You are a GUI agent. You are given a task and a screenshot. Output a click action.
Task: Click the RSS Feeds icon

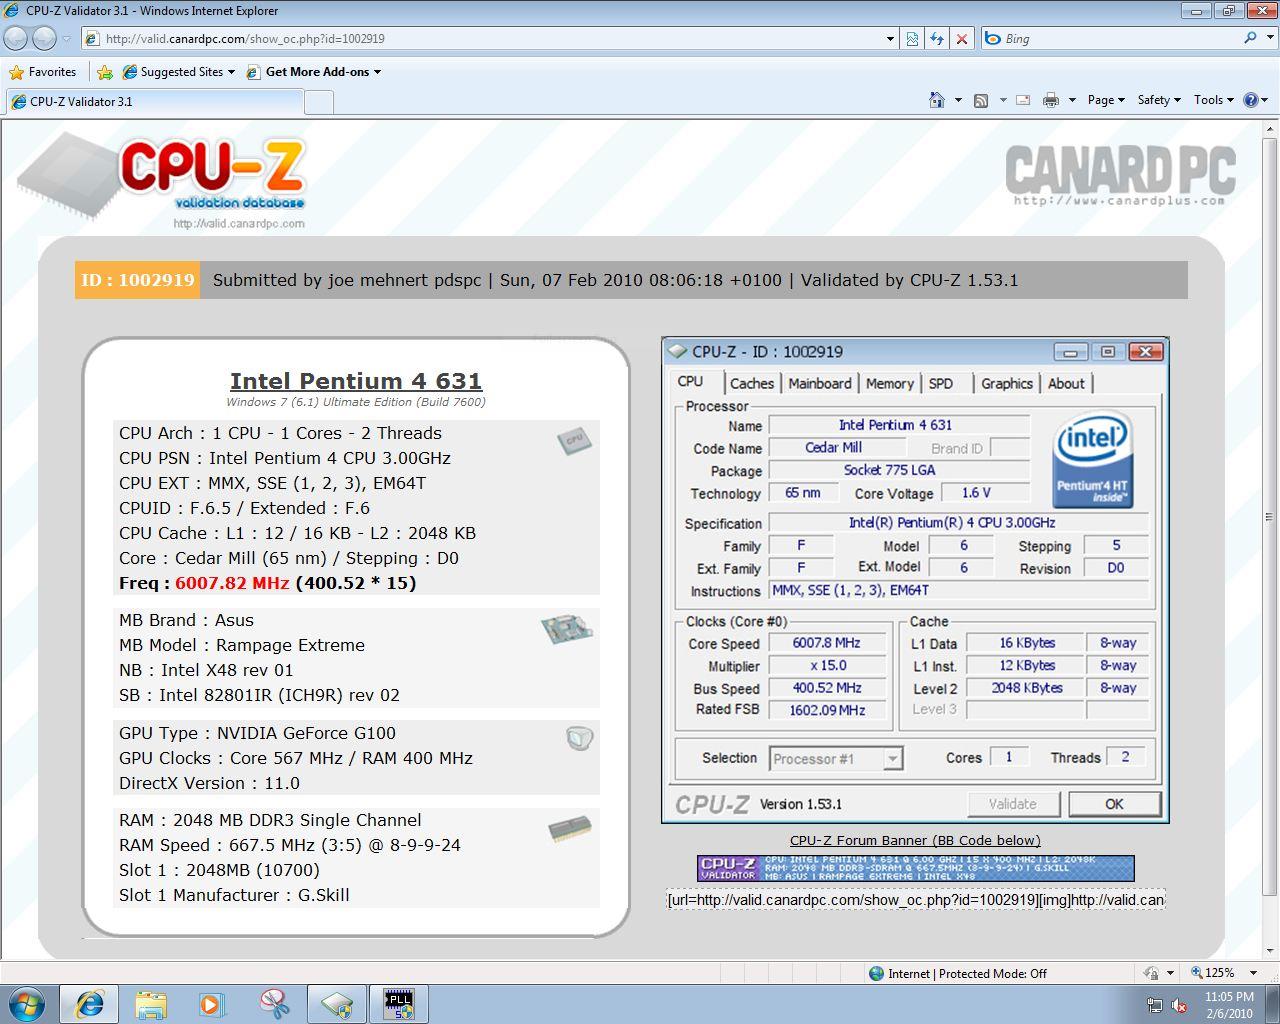click(981, 100)
